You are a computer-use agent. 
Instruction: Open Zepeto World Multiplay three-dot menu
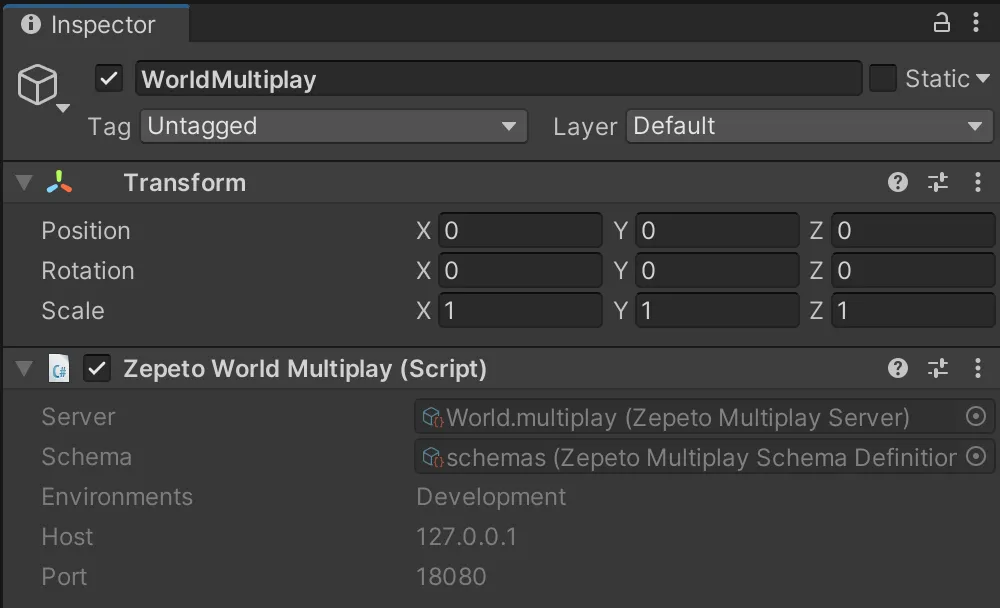(x=978, y=368)
